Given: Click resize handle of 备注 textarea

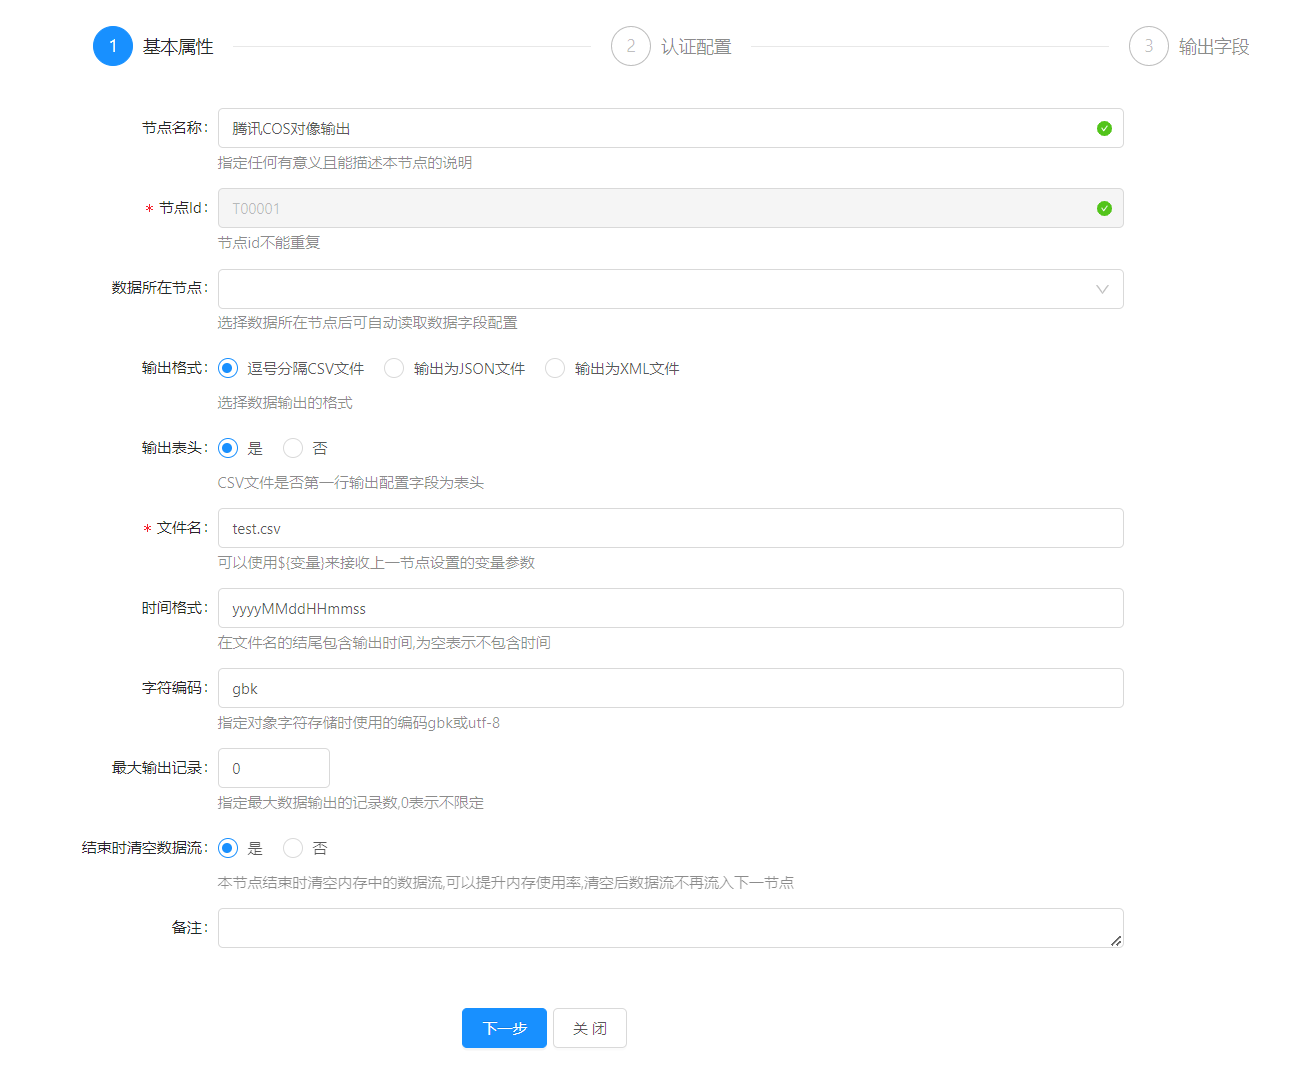Looking at the screenshot, I should [1116, 940].
